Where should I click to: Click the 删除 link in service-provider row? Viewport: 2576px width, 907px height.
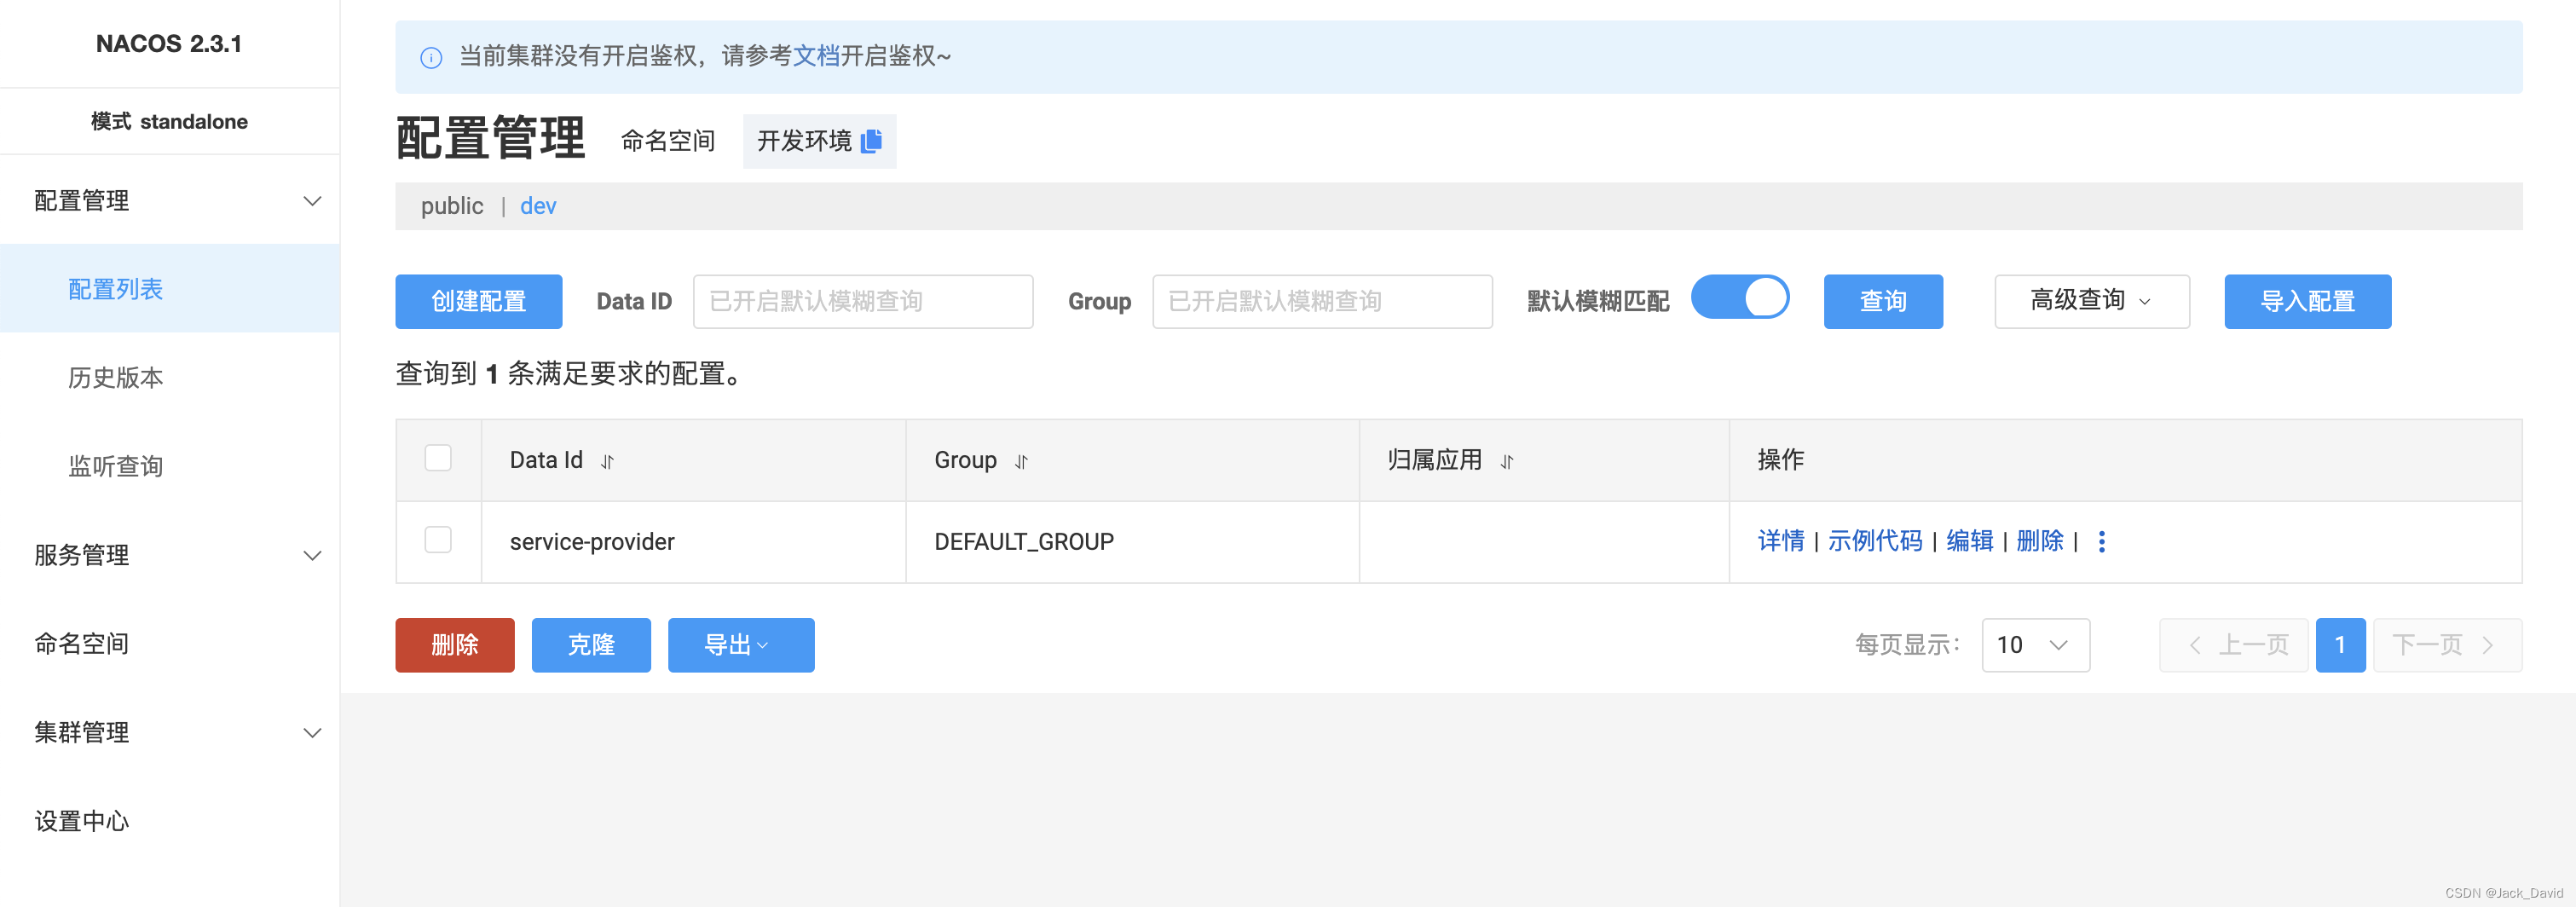tap(2040, 541)
